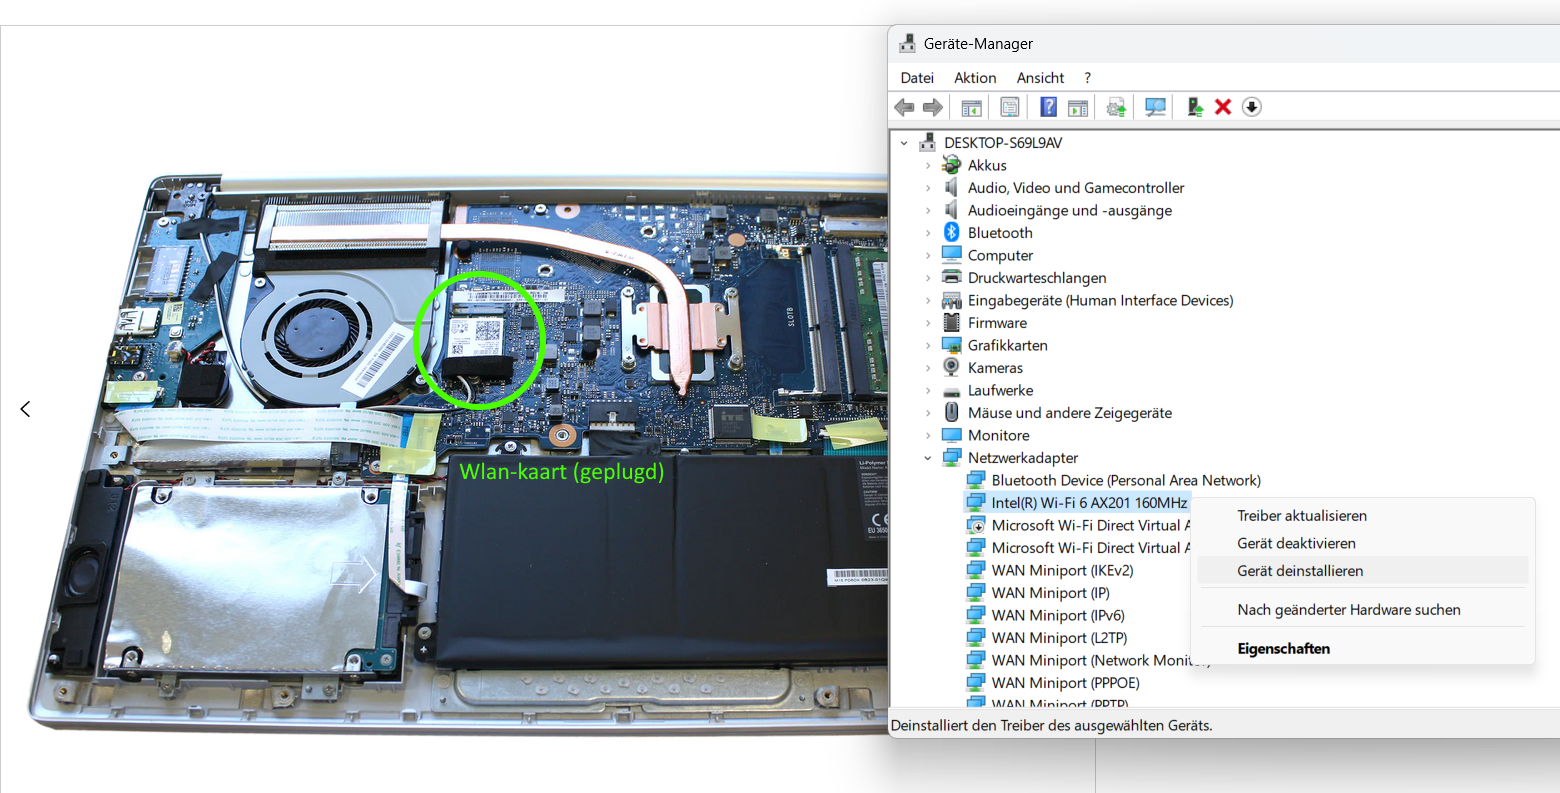Image resolution: width=1560 pixels, height=793 pixels.
Task: Click the camera icon beside Kameras
Action: pos(951,367)
